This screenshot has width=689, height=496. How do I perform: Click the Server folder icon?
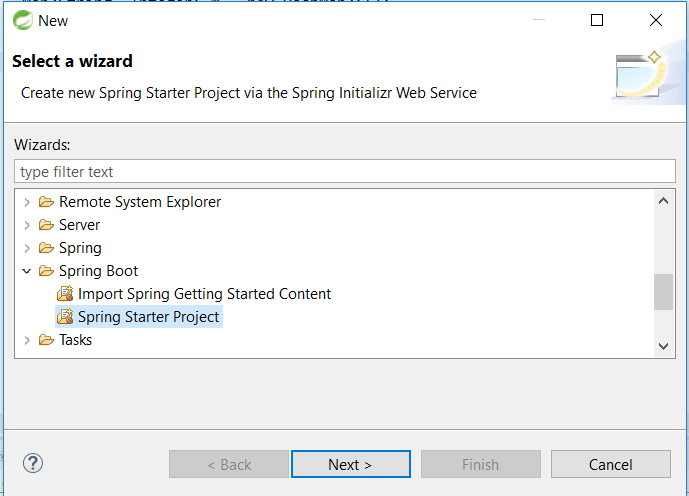pos(46,225)
